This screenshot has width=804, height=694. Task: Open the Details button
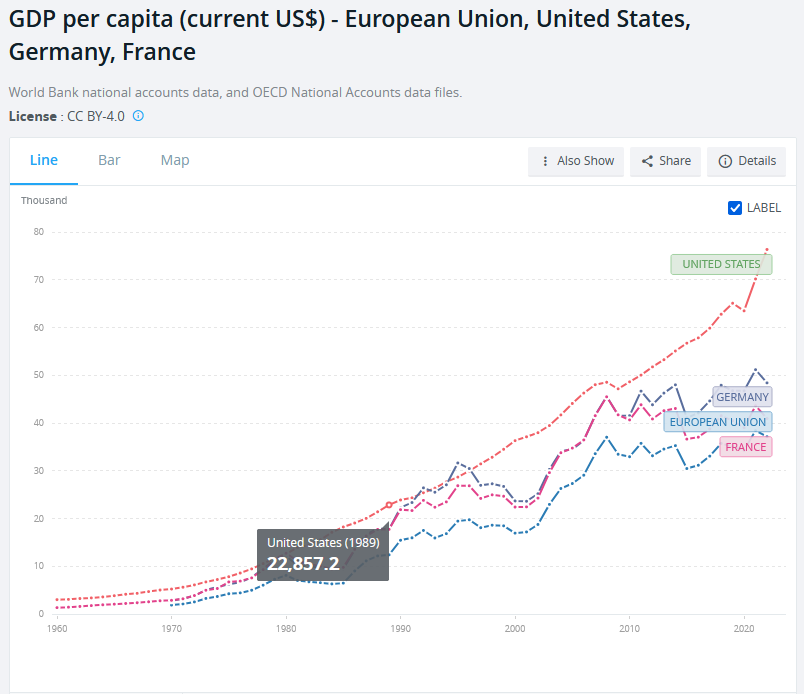pos(746,161)
